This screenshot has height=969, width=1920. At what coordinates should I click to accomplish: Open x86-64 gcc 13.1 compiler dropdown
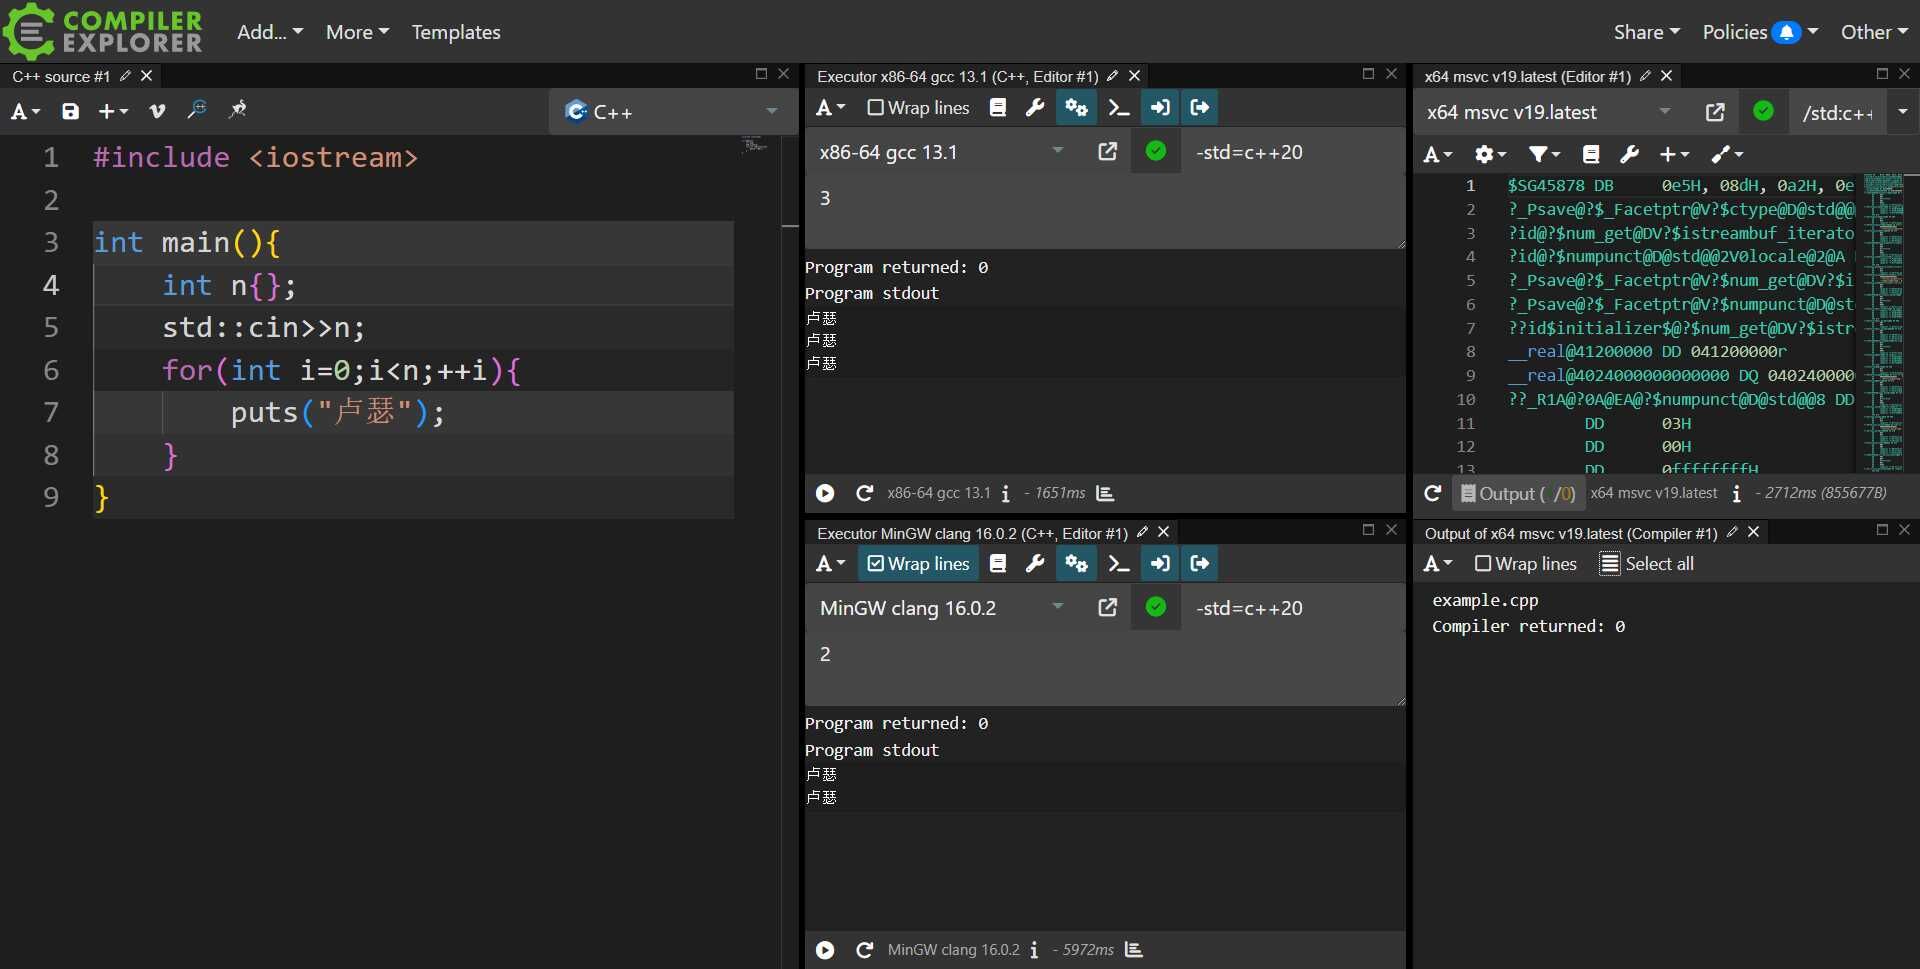point(942,152)
